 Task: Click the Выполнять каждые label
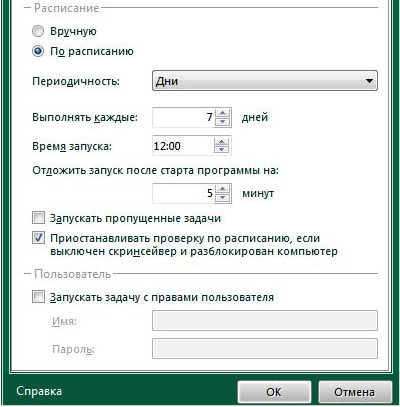(x=85, y=117)
